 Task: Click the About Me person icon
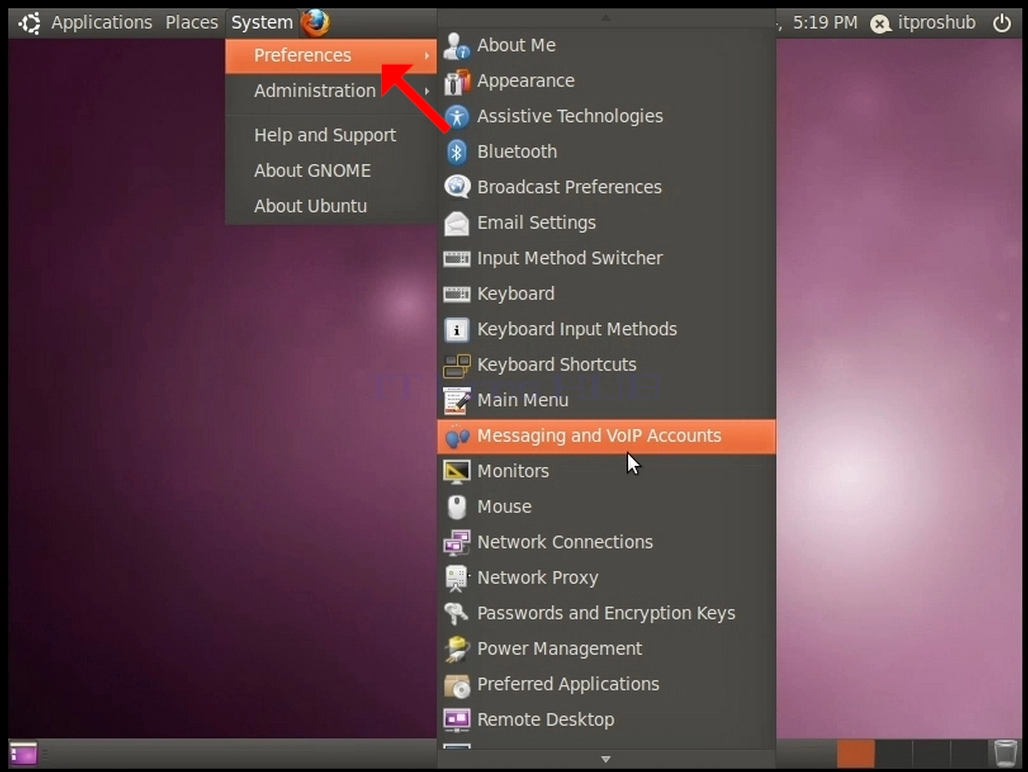pyautogui.click(x=456, y=45)
